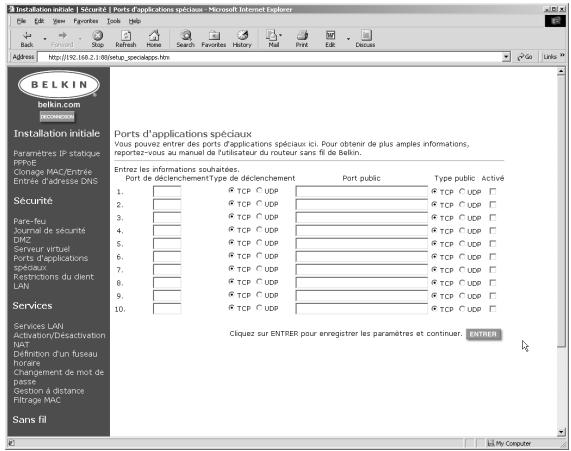Open Paramètres IP statique link
The height and width of the screenshot is (451, 571).
56,153
